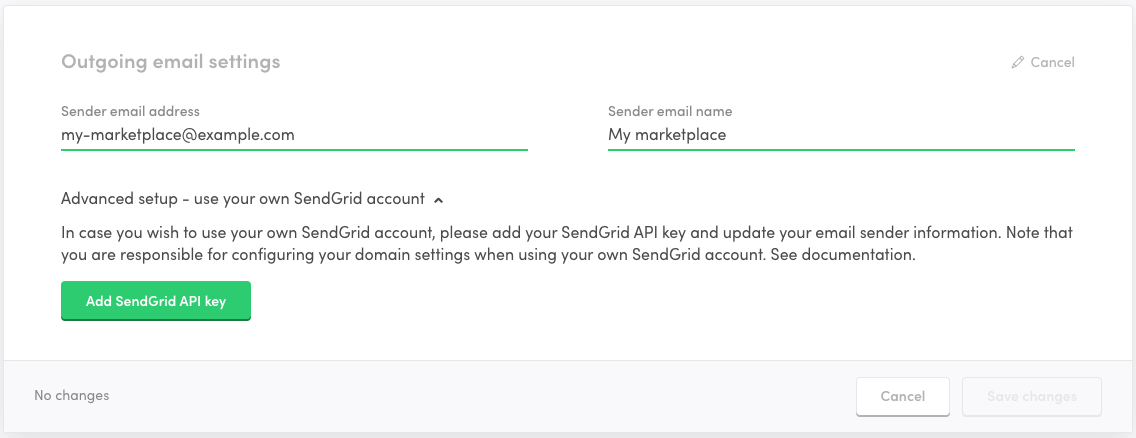Click the green underline below sender email name
The width and height of the screenshot is (1136, 438).
tap(840, 150)
